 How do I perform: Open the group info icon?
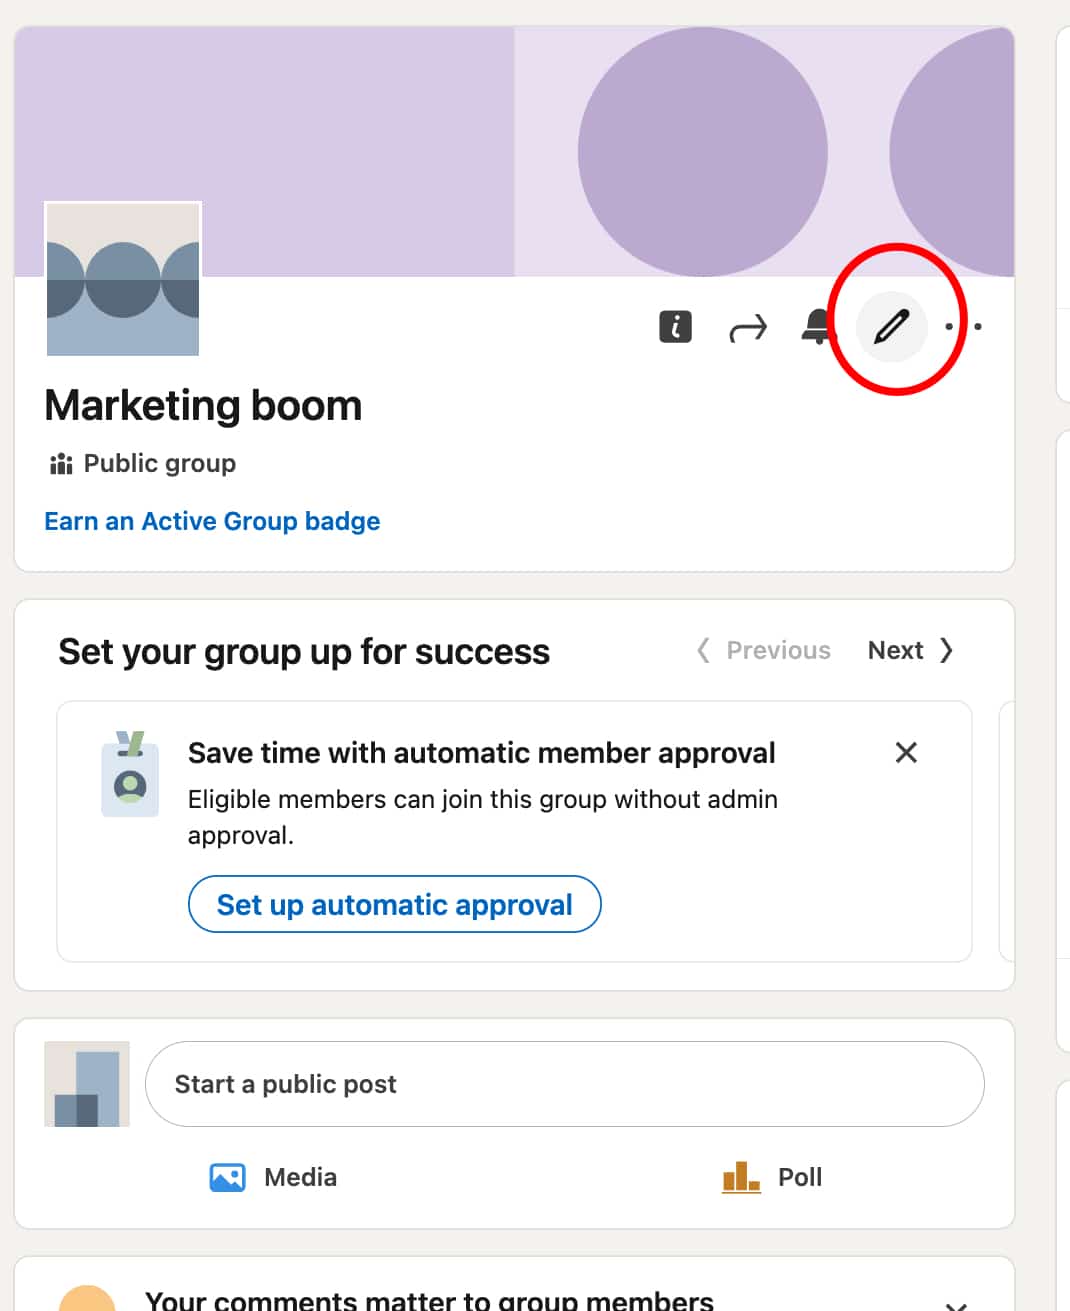[675, 327]
